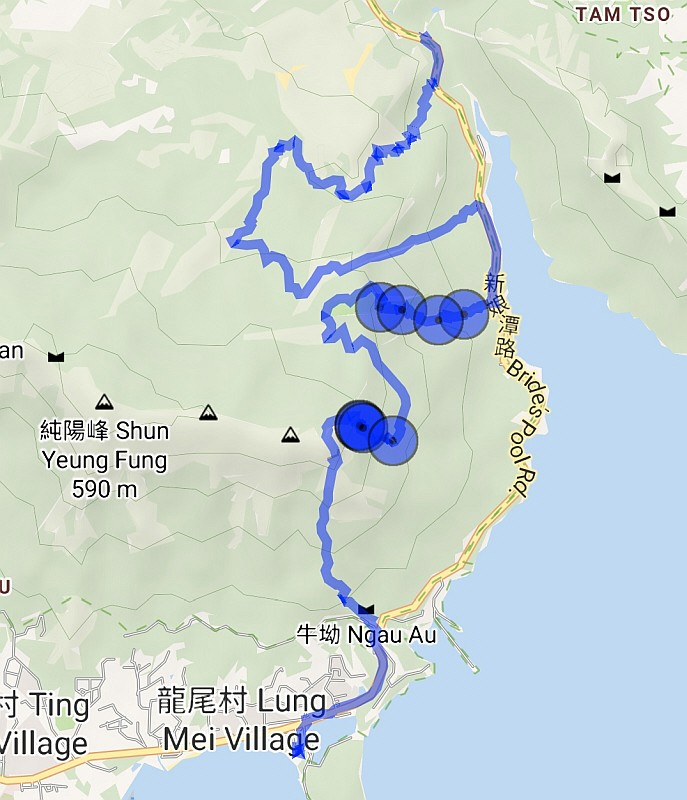Click the track's northern end arrow on the road
This screenshot has width=687, height=800.
[425, 36]
